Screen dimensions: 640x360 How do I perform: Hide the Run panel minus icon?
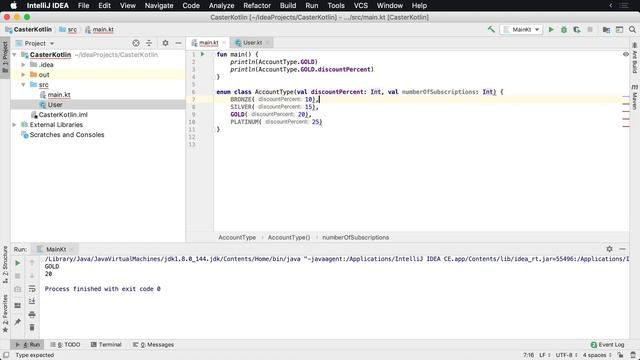click(x=622, y=249)
